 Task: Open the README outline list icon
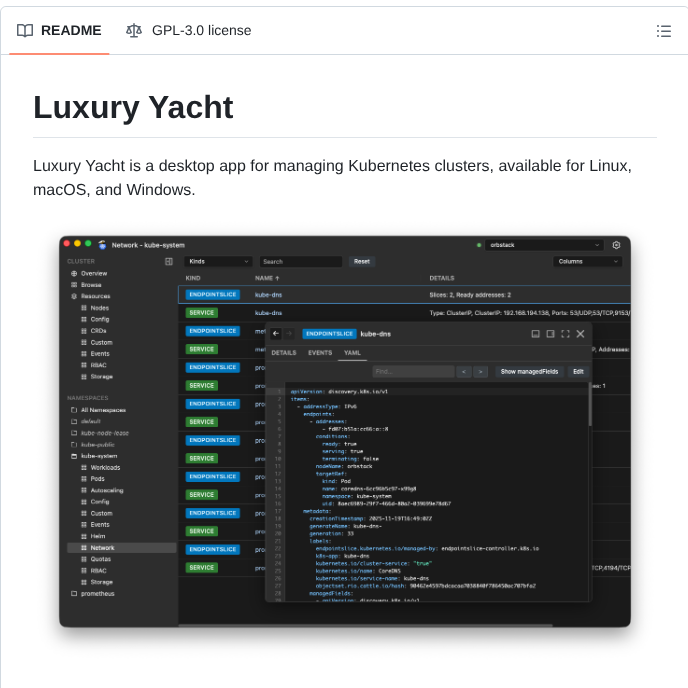coord(663,31)
